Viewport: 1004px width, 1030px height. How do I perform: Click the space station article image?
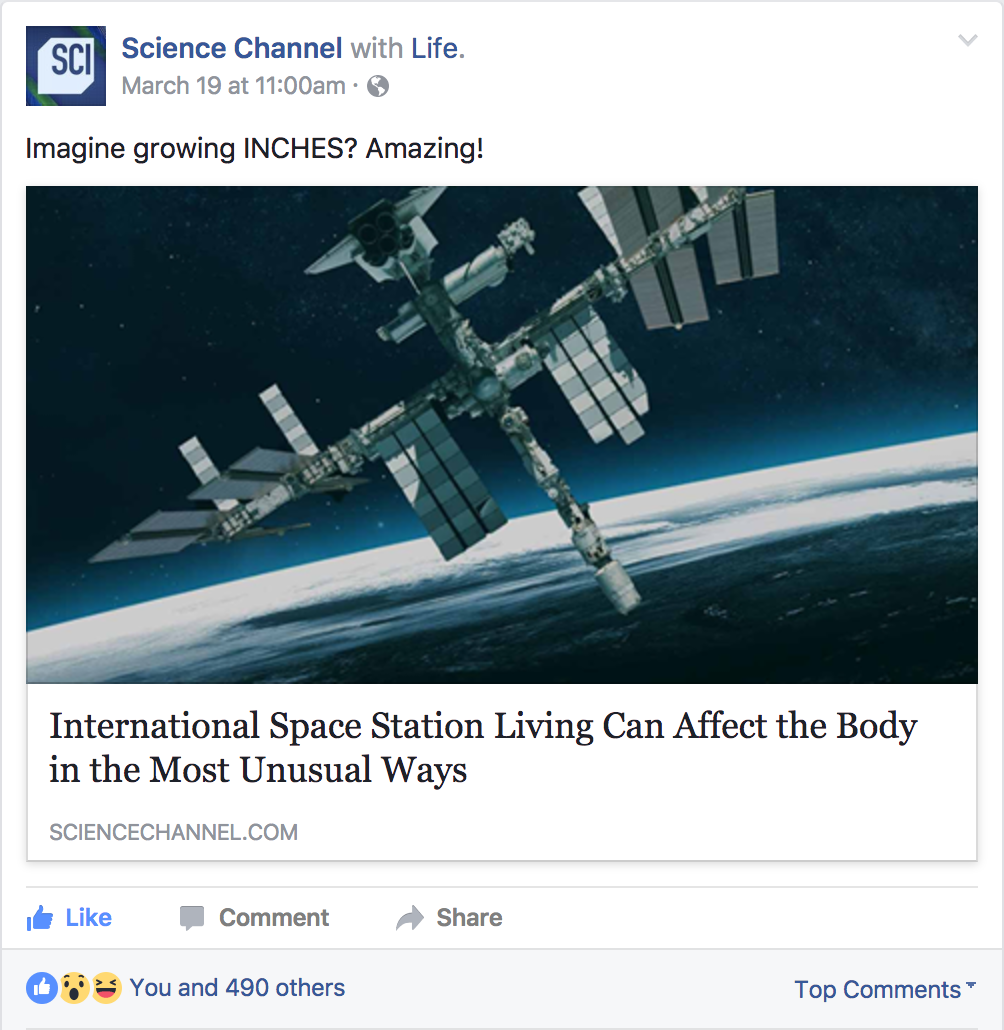point(502,435)
